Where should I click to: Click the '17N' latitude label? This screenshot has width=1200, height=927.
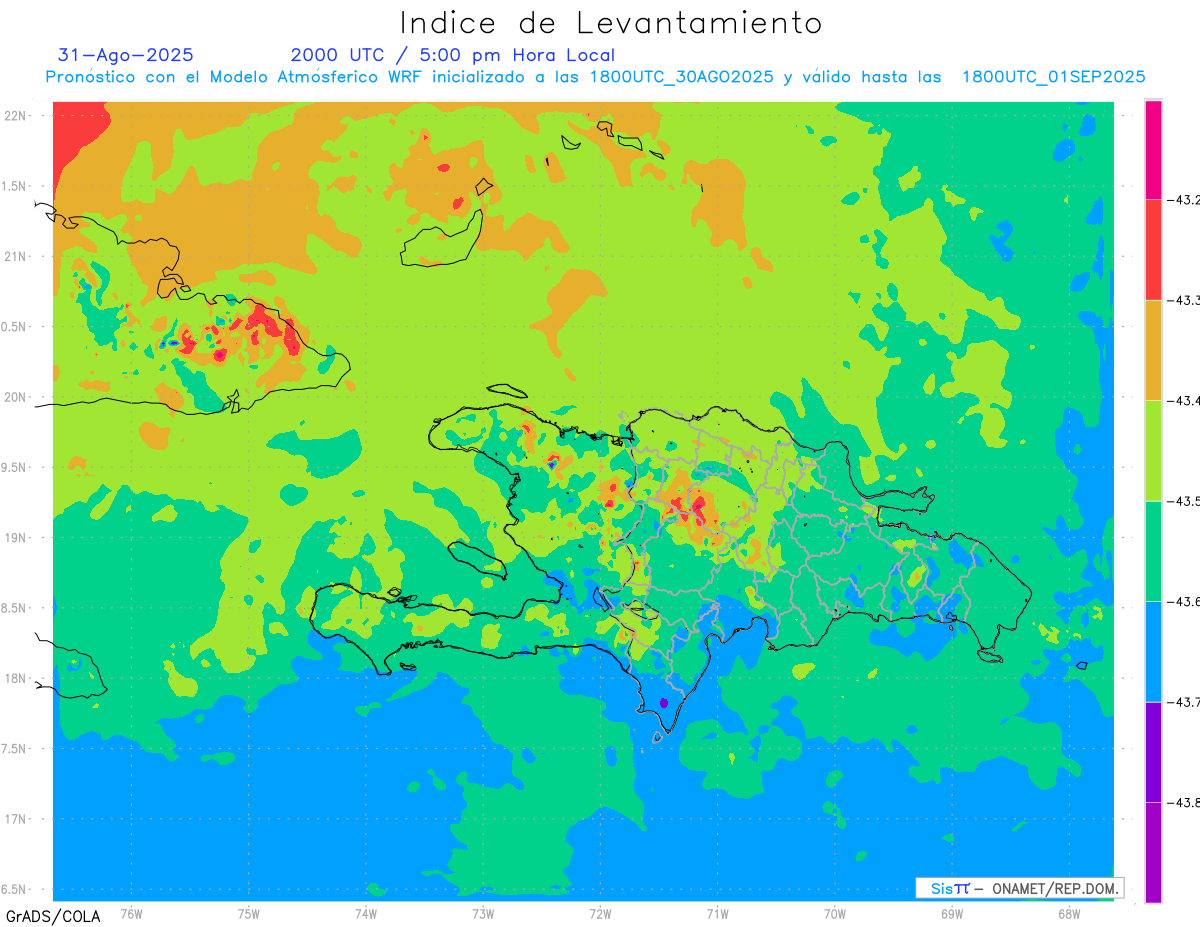(x=17, y=819)
